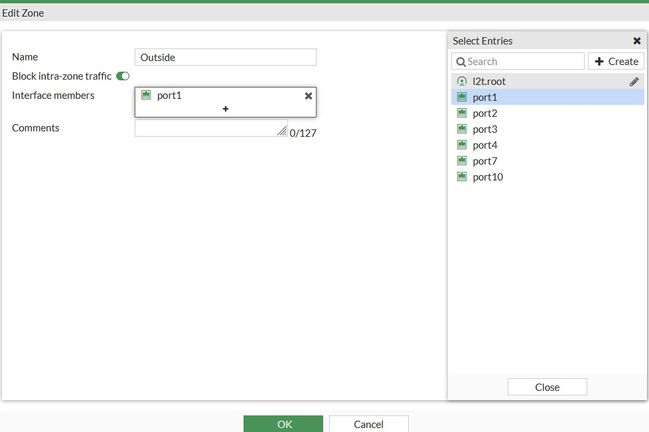
Task: Click the port7 interface icon
Action: (x=462, y=161)
